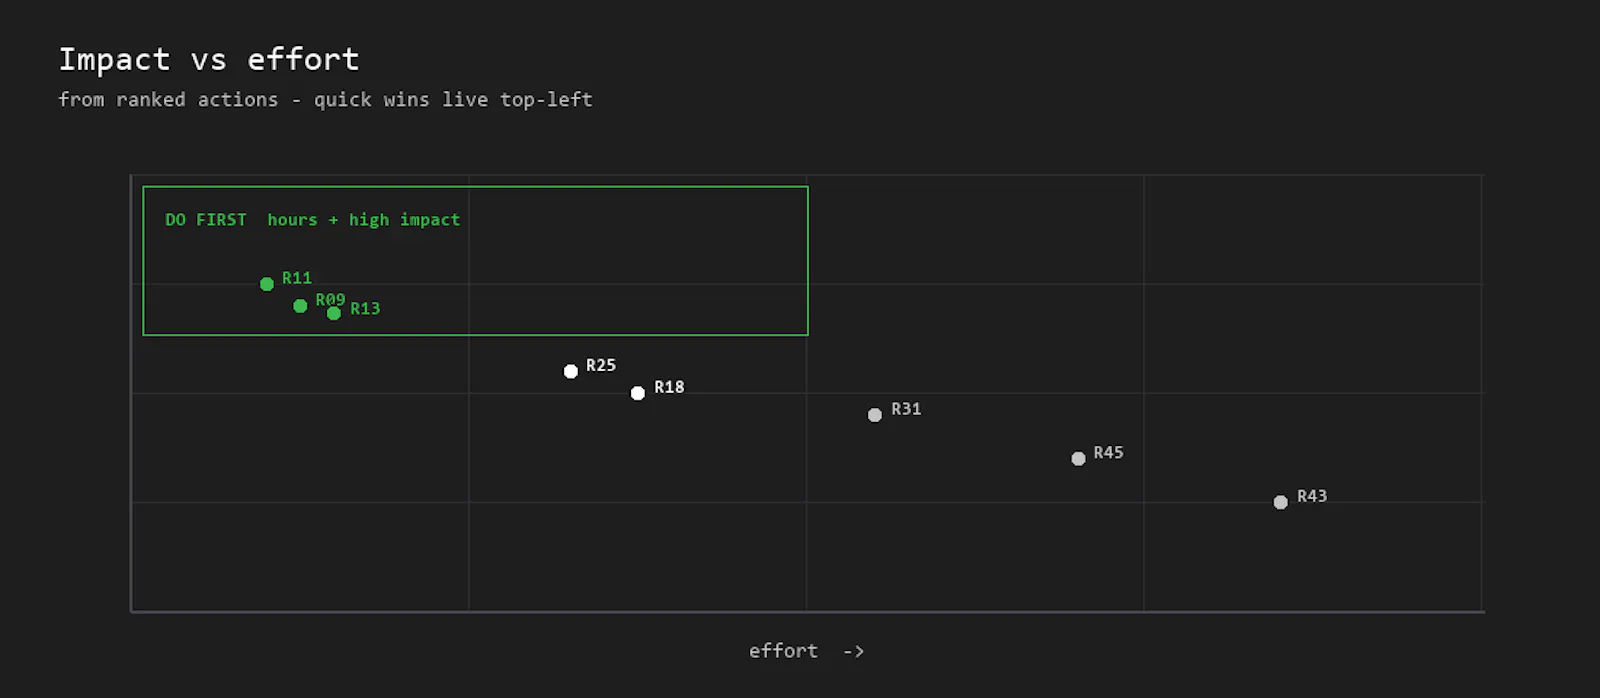Click the R25 text label

(601, 366)
